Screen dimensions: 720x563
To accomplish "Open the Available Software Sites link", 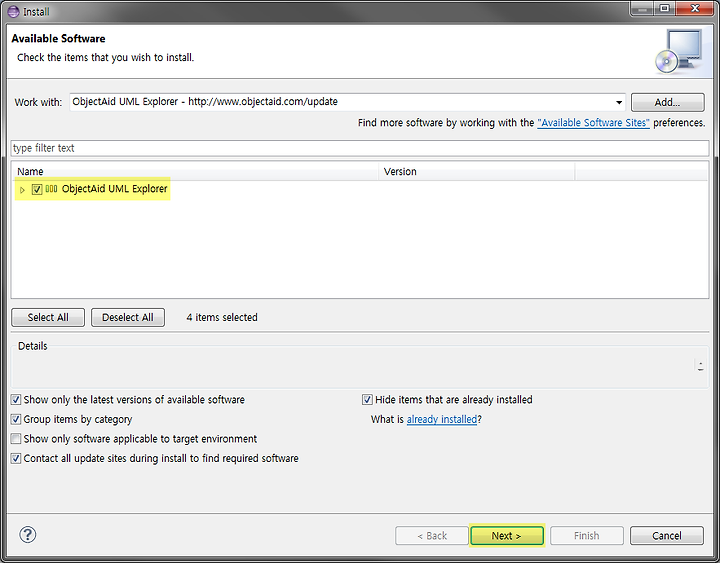I will [x=593, y=123].
